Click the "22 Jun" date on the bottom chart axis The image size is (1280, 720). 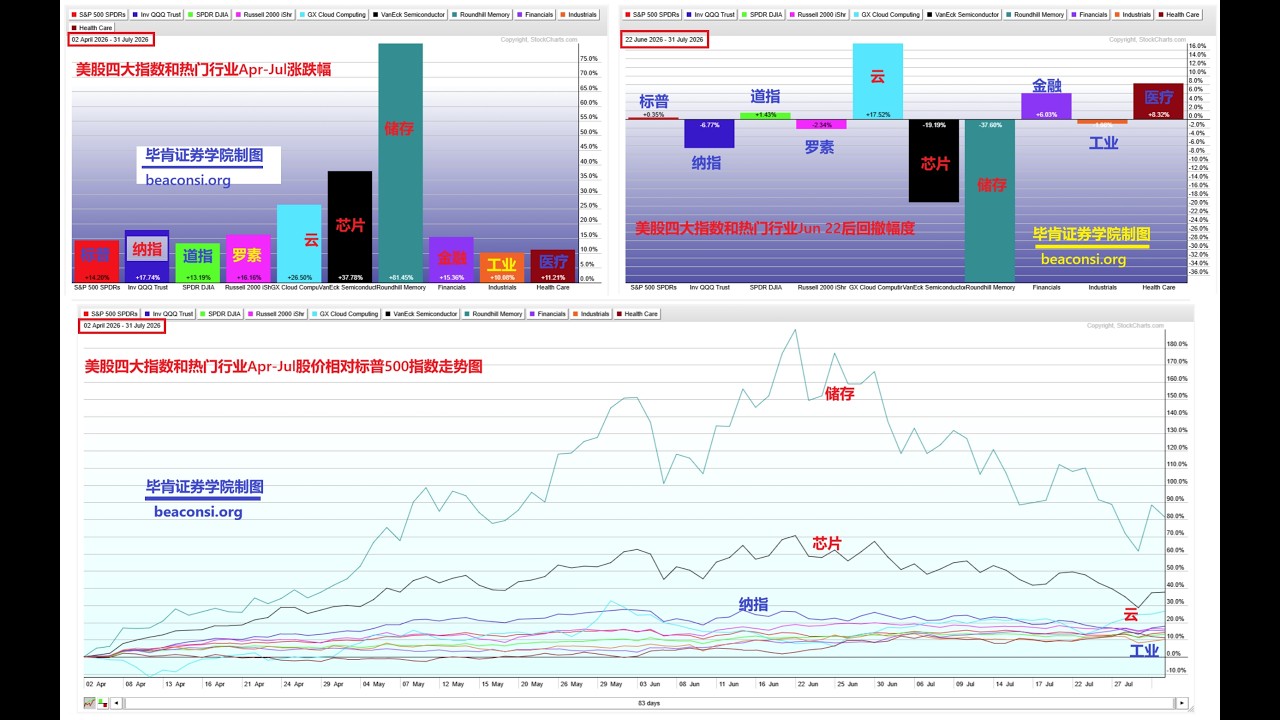(808, 684)
